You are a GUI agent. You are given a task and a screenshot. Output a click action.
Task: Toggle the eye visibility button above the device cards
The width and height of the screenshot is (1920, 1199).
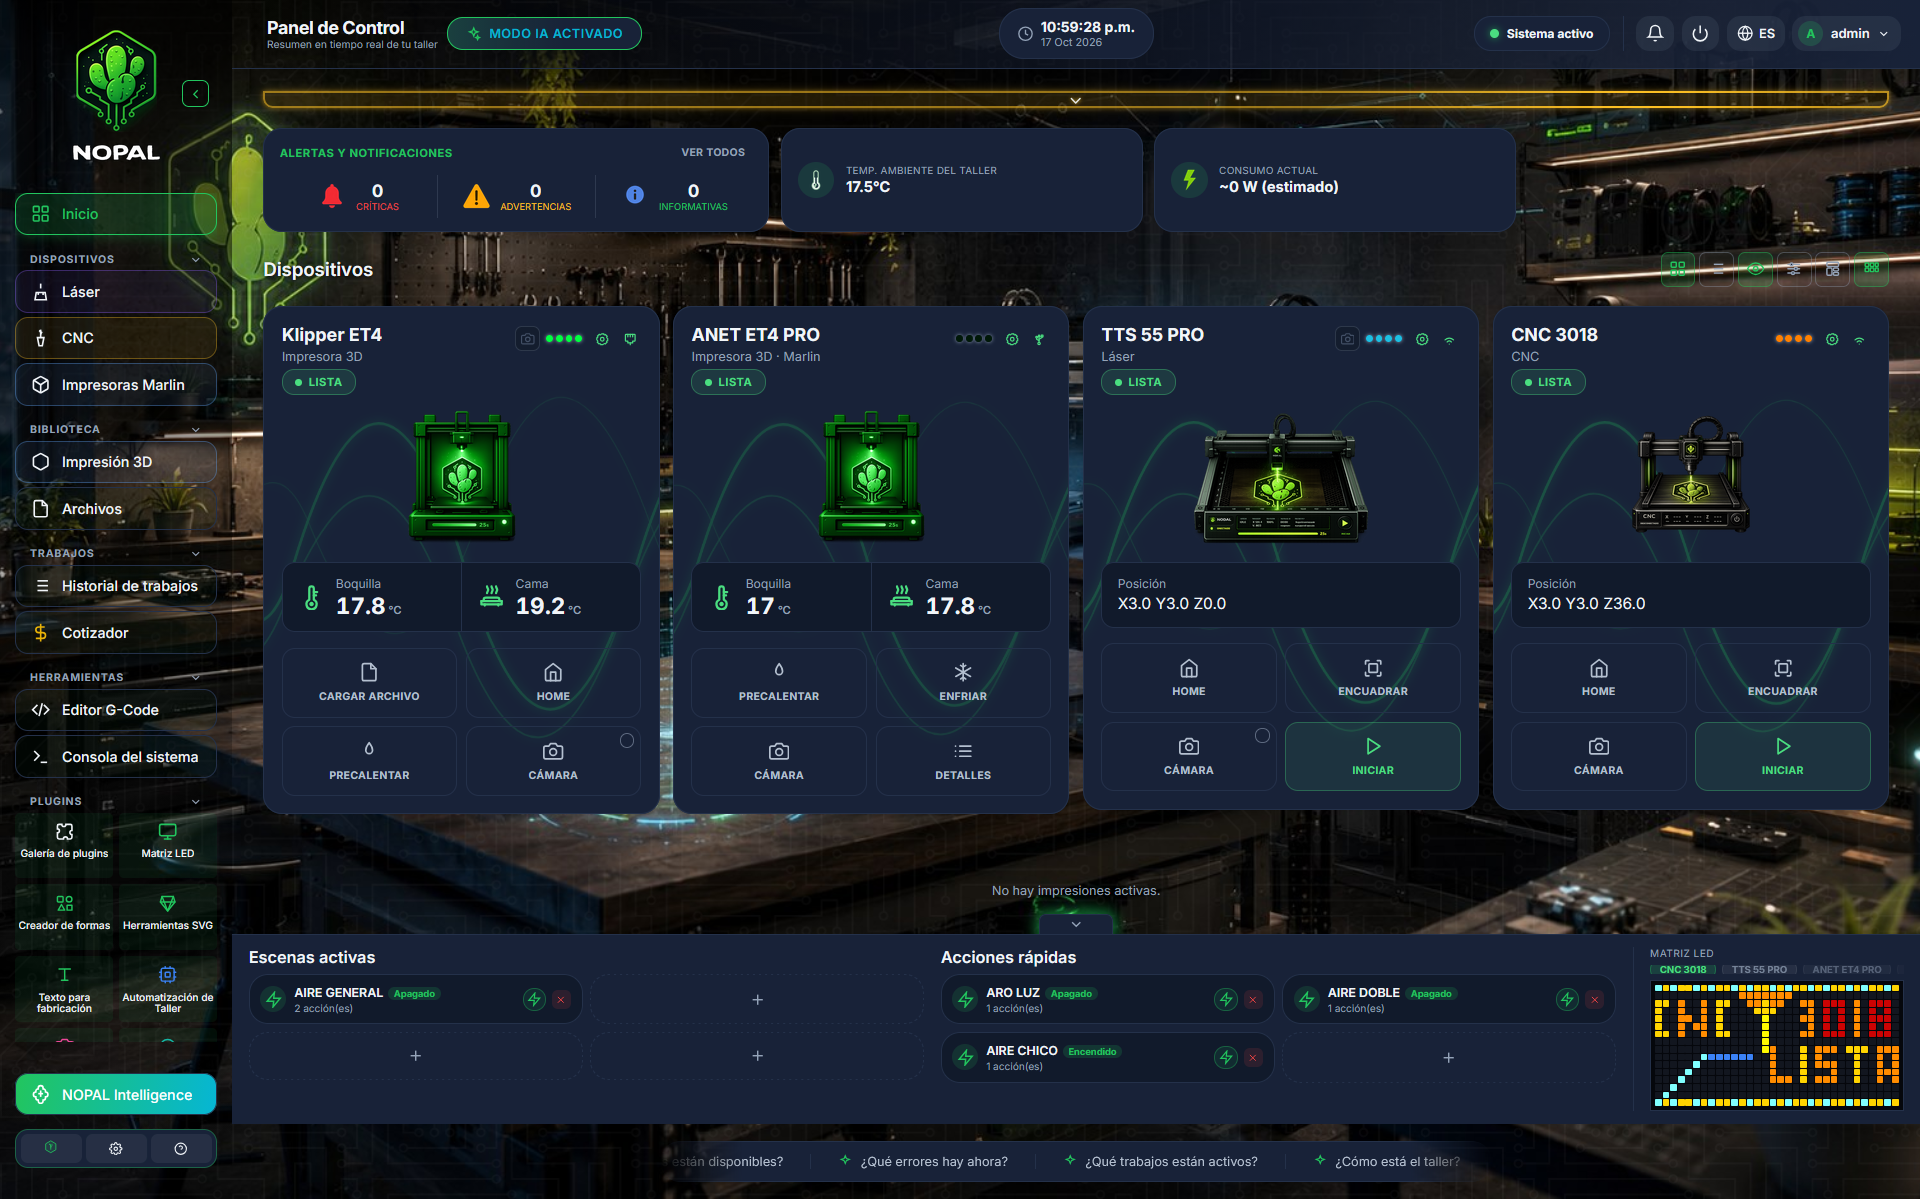point(1755,269)
